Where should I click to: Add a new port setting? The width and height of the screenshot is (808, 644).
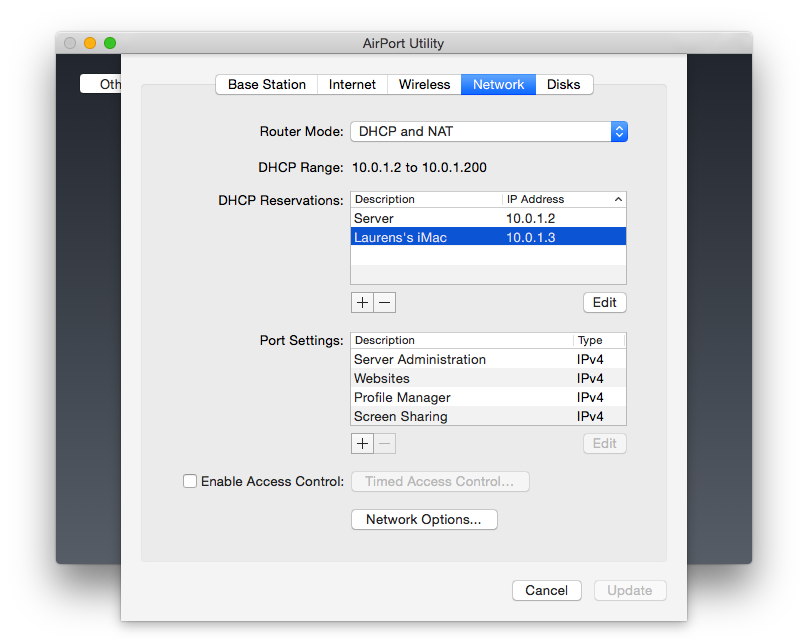(362, 444)
